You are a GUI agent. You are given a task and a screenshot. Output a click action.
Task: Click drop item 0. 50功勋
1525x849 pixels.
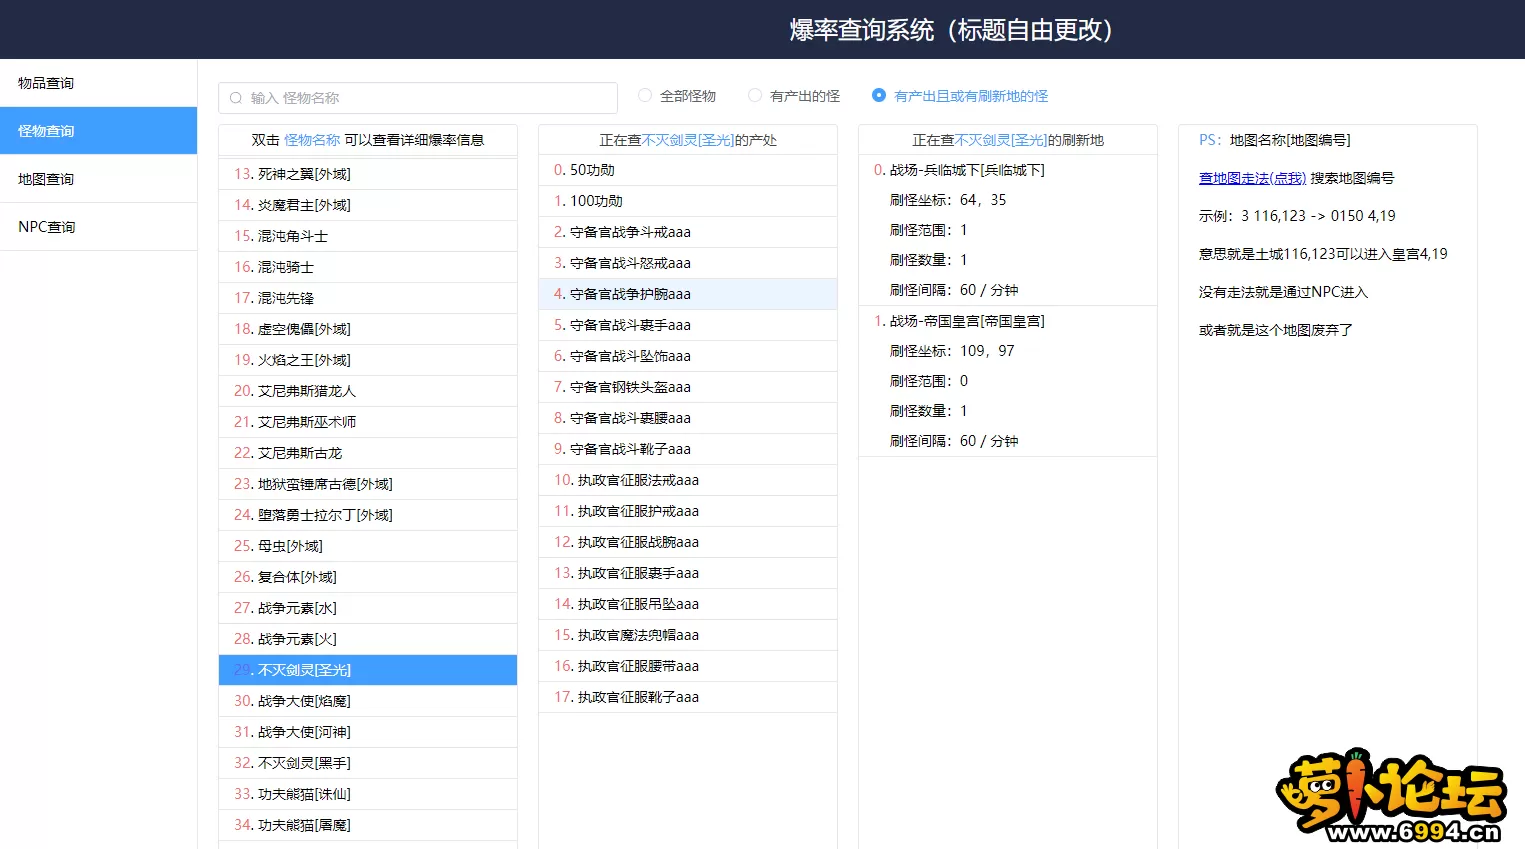[688, 170]
